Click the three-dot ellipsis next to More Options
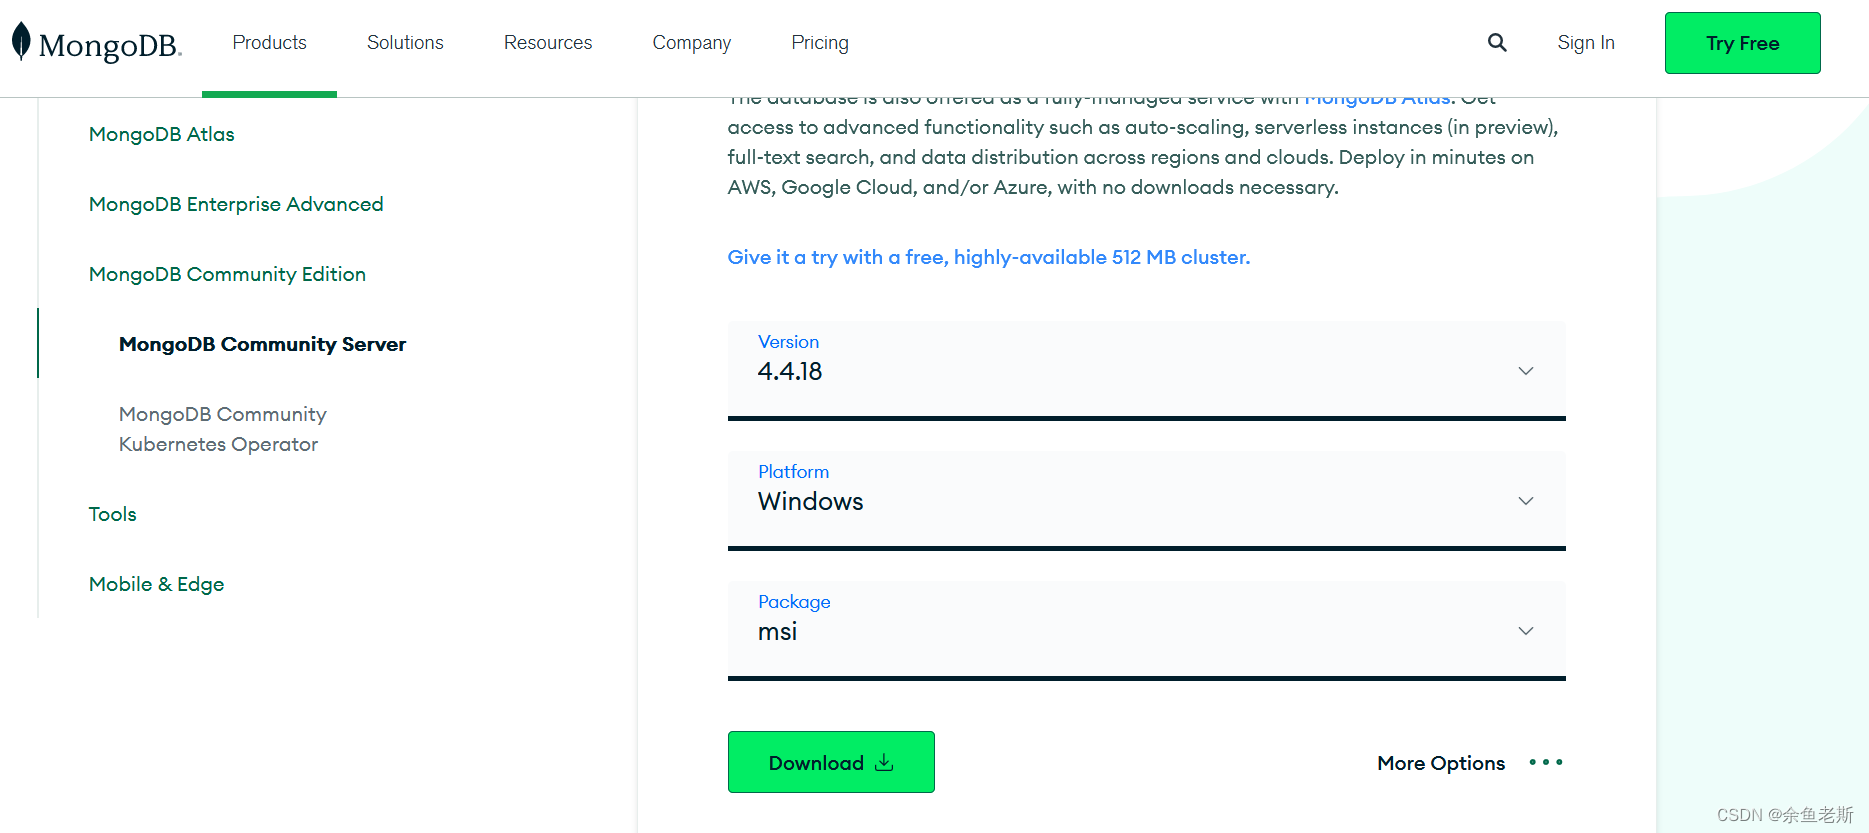1869x833 pixels. (1544, 762)
